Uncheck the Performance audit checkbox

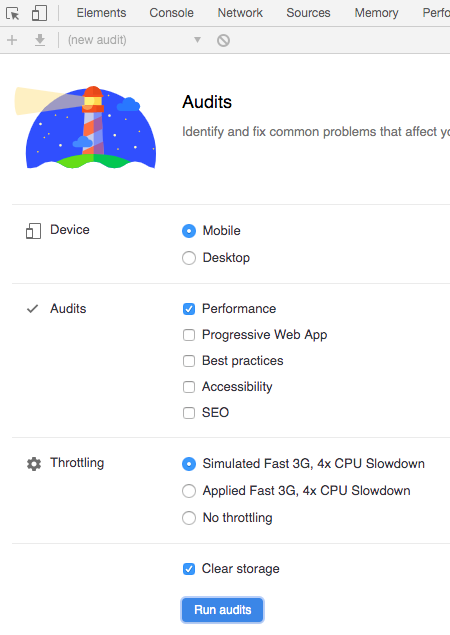[189, 309]
